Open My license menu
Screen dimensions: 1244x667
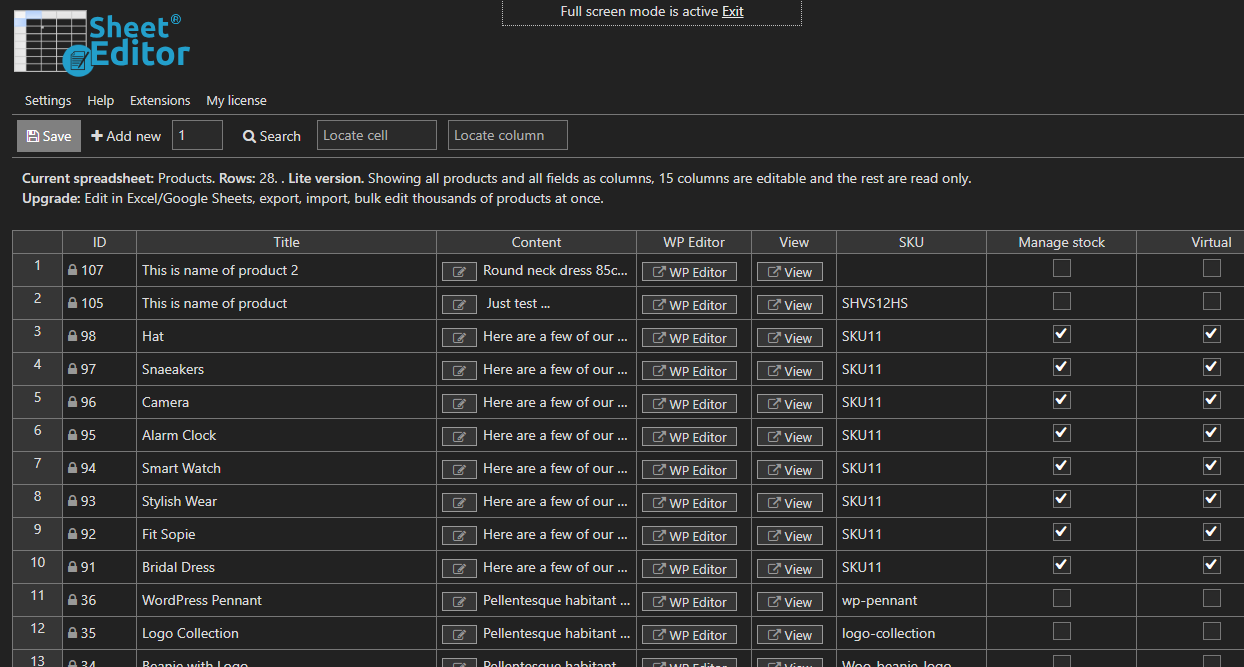(236, 100)
